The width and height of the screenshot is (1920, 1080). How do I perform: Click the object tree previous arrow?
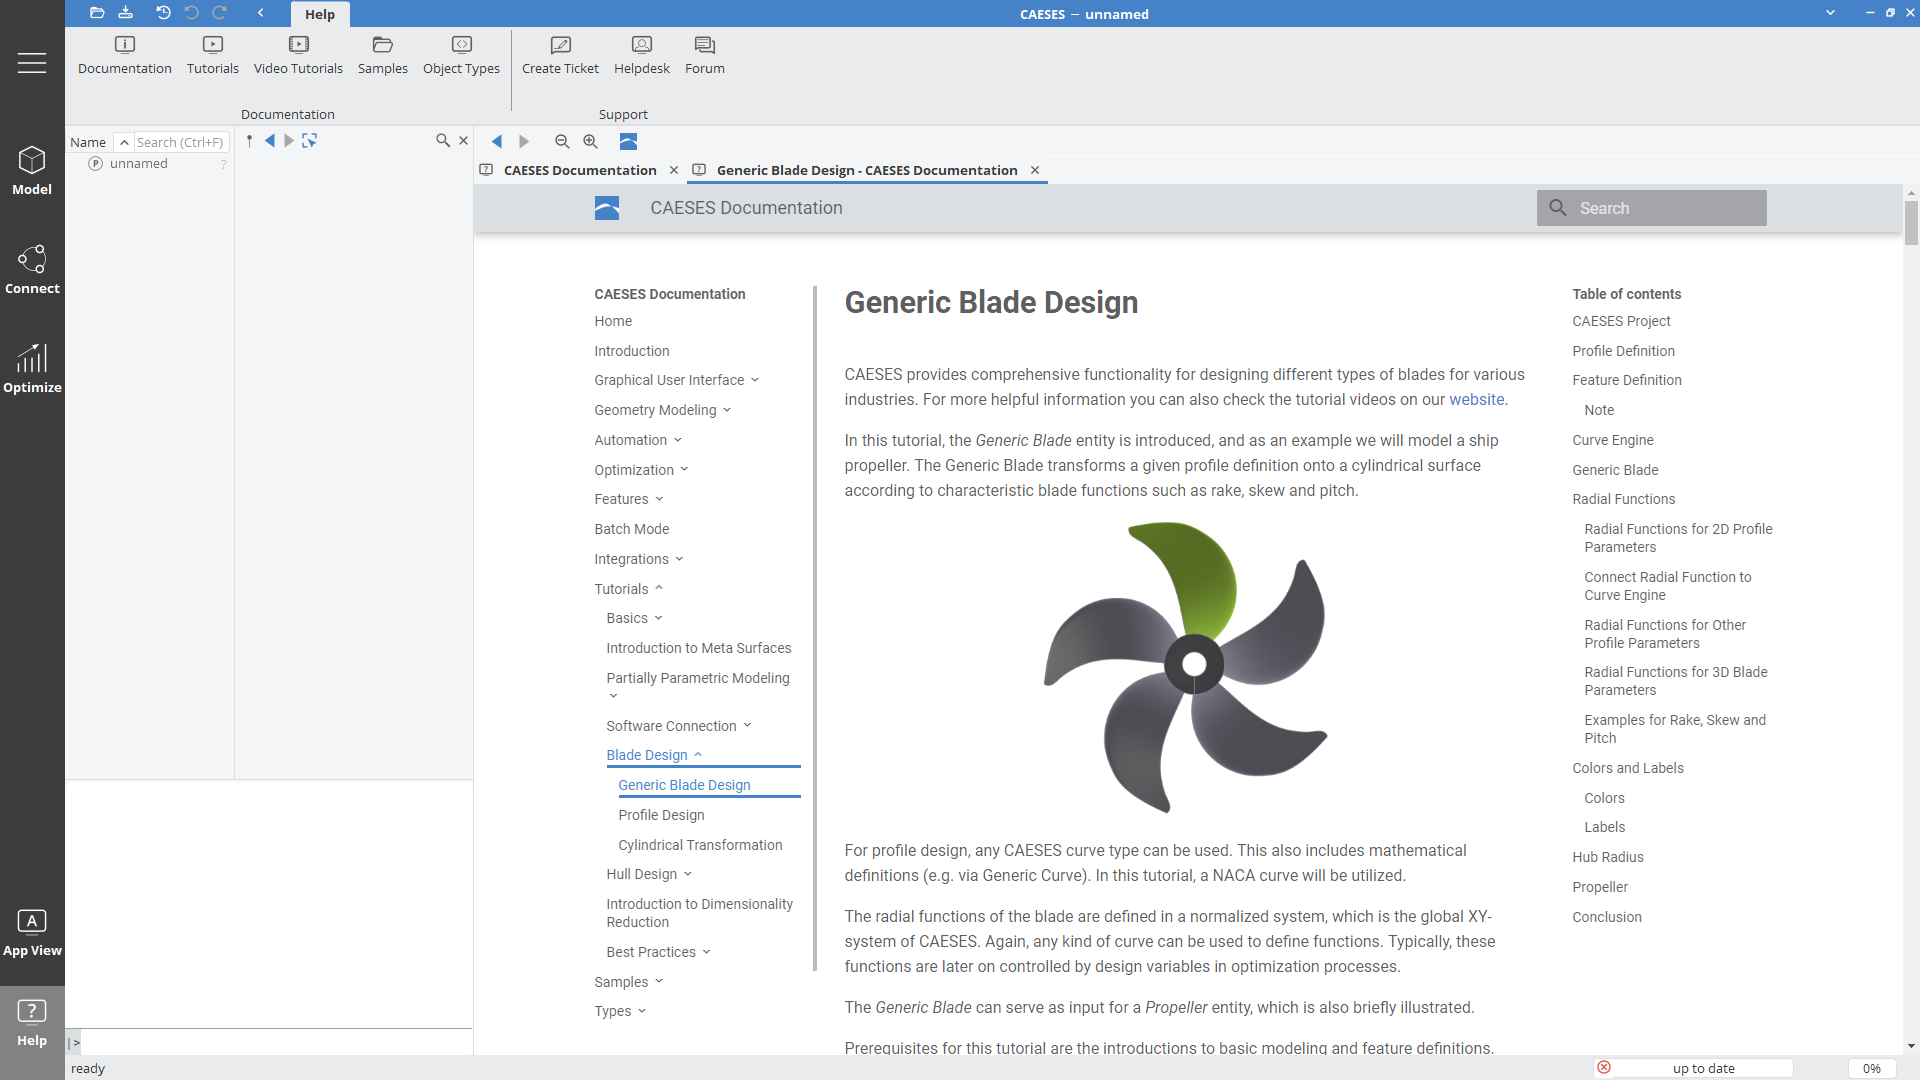pos(270,141)
